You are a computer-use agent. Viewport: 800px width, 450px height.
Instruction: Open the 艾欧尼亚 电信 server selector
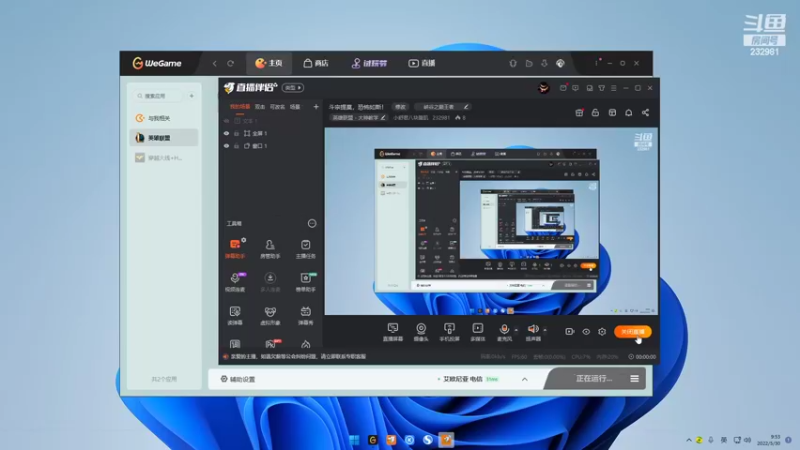pos(467,379)
